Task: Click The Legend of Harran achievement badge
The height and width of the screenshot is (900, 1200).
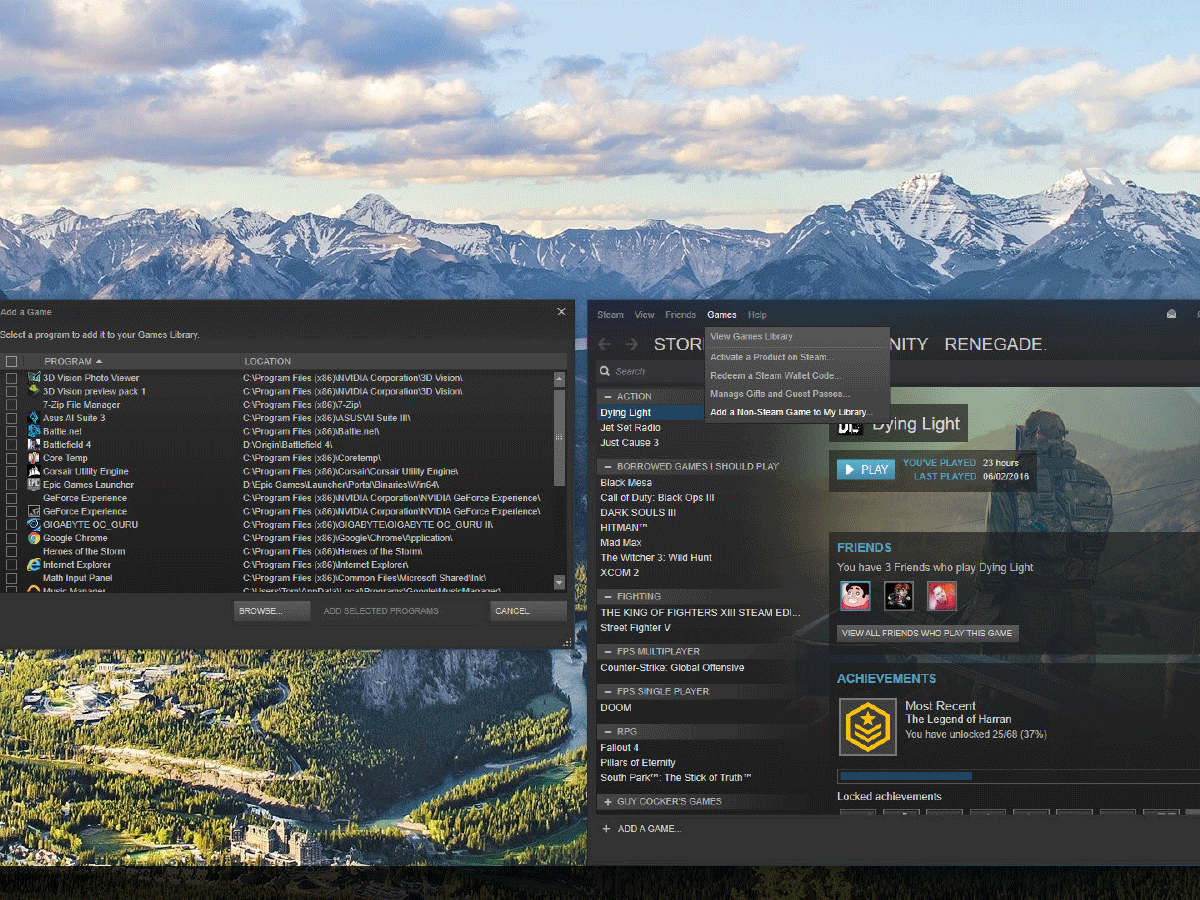Action: tap(867, 727)
